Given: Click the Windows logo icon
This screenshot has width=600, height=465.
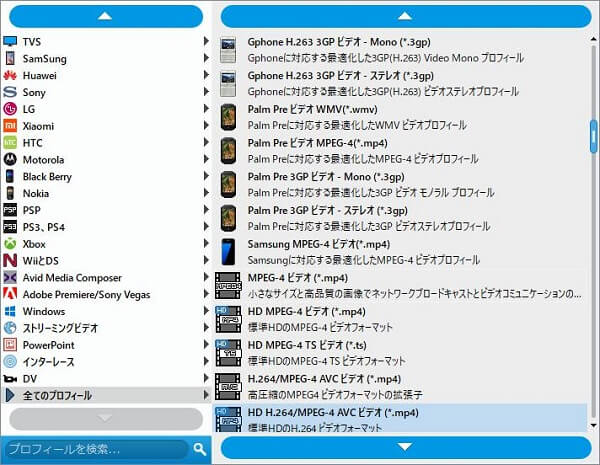Looking at the screenshot, I should 10,311.
